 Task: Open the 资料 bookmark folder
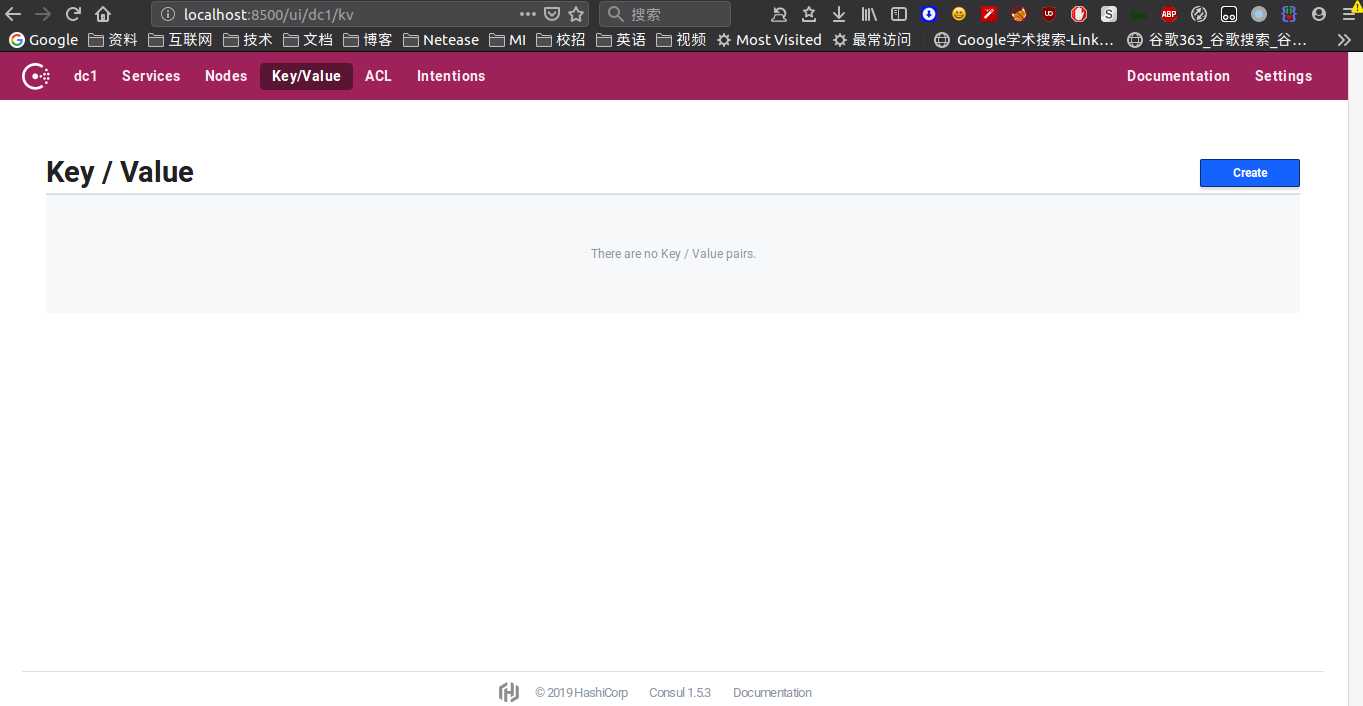pyautogui.click(x=113, y=40)
